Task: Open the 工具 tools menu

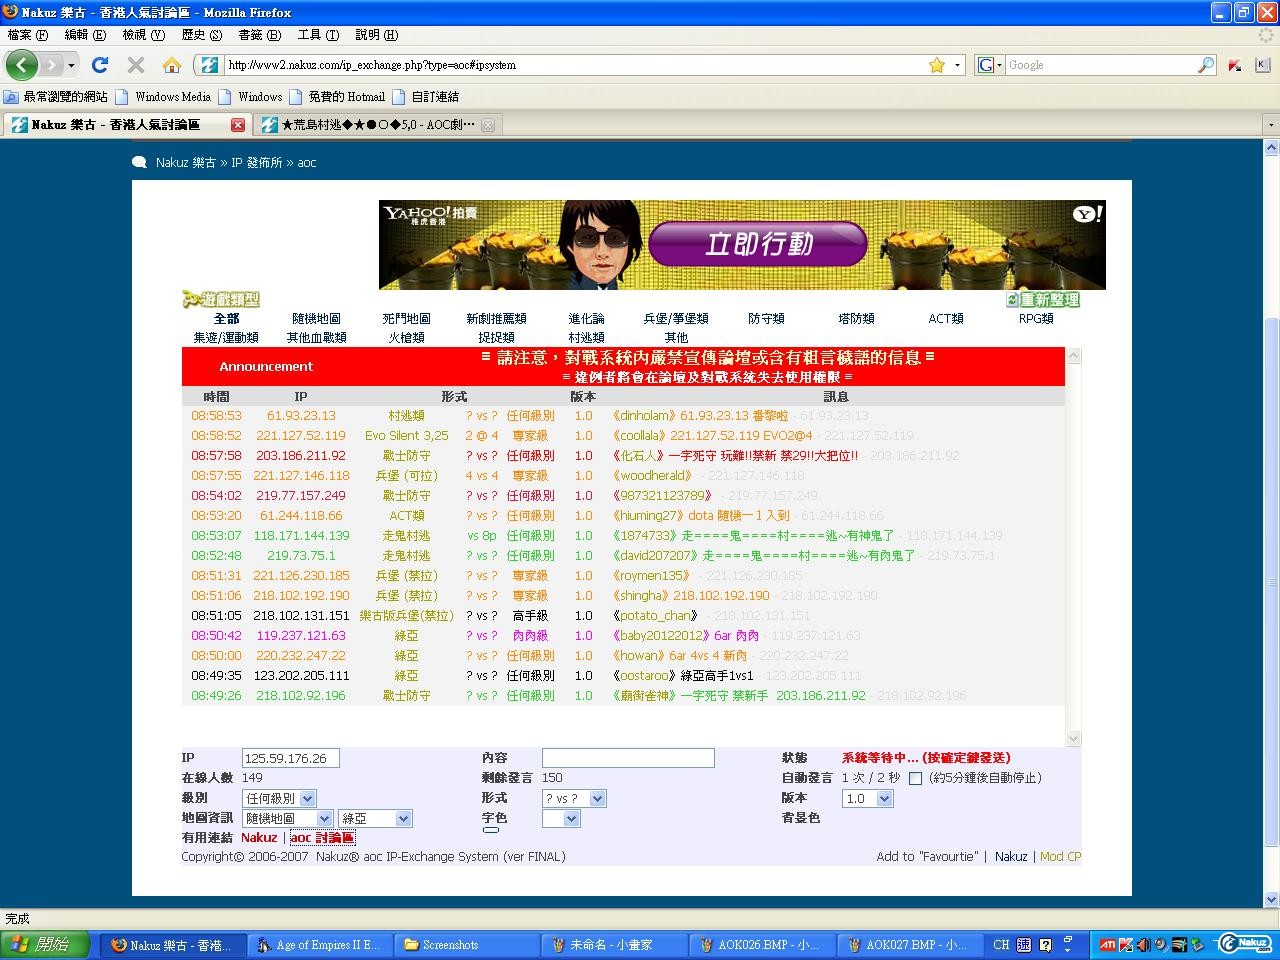Action: [317, 35]
